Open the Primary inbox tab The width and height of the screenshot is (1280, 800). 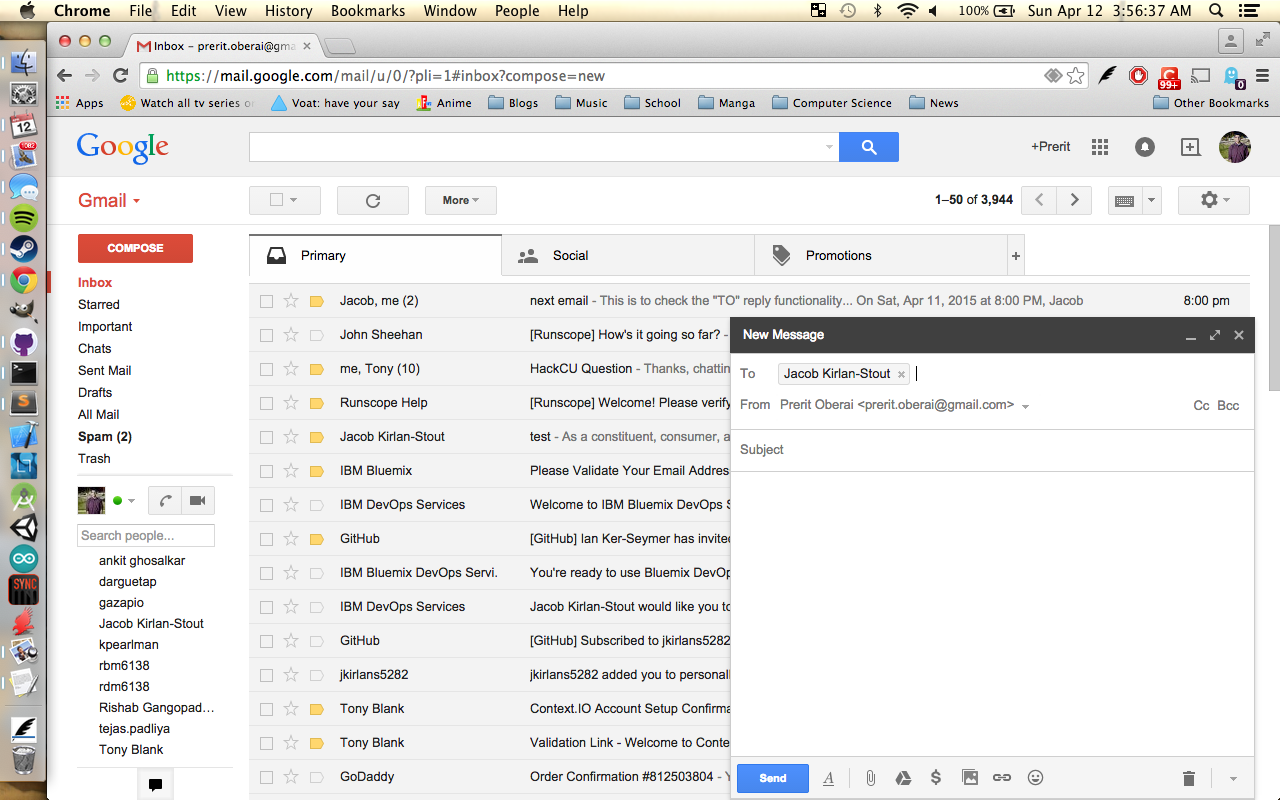coord(375,256)
